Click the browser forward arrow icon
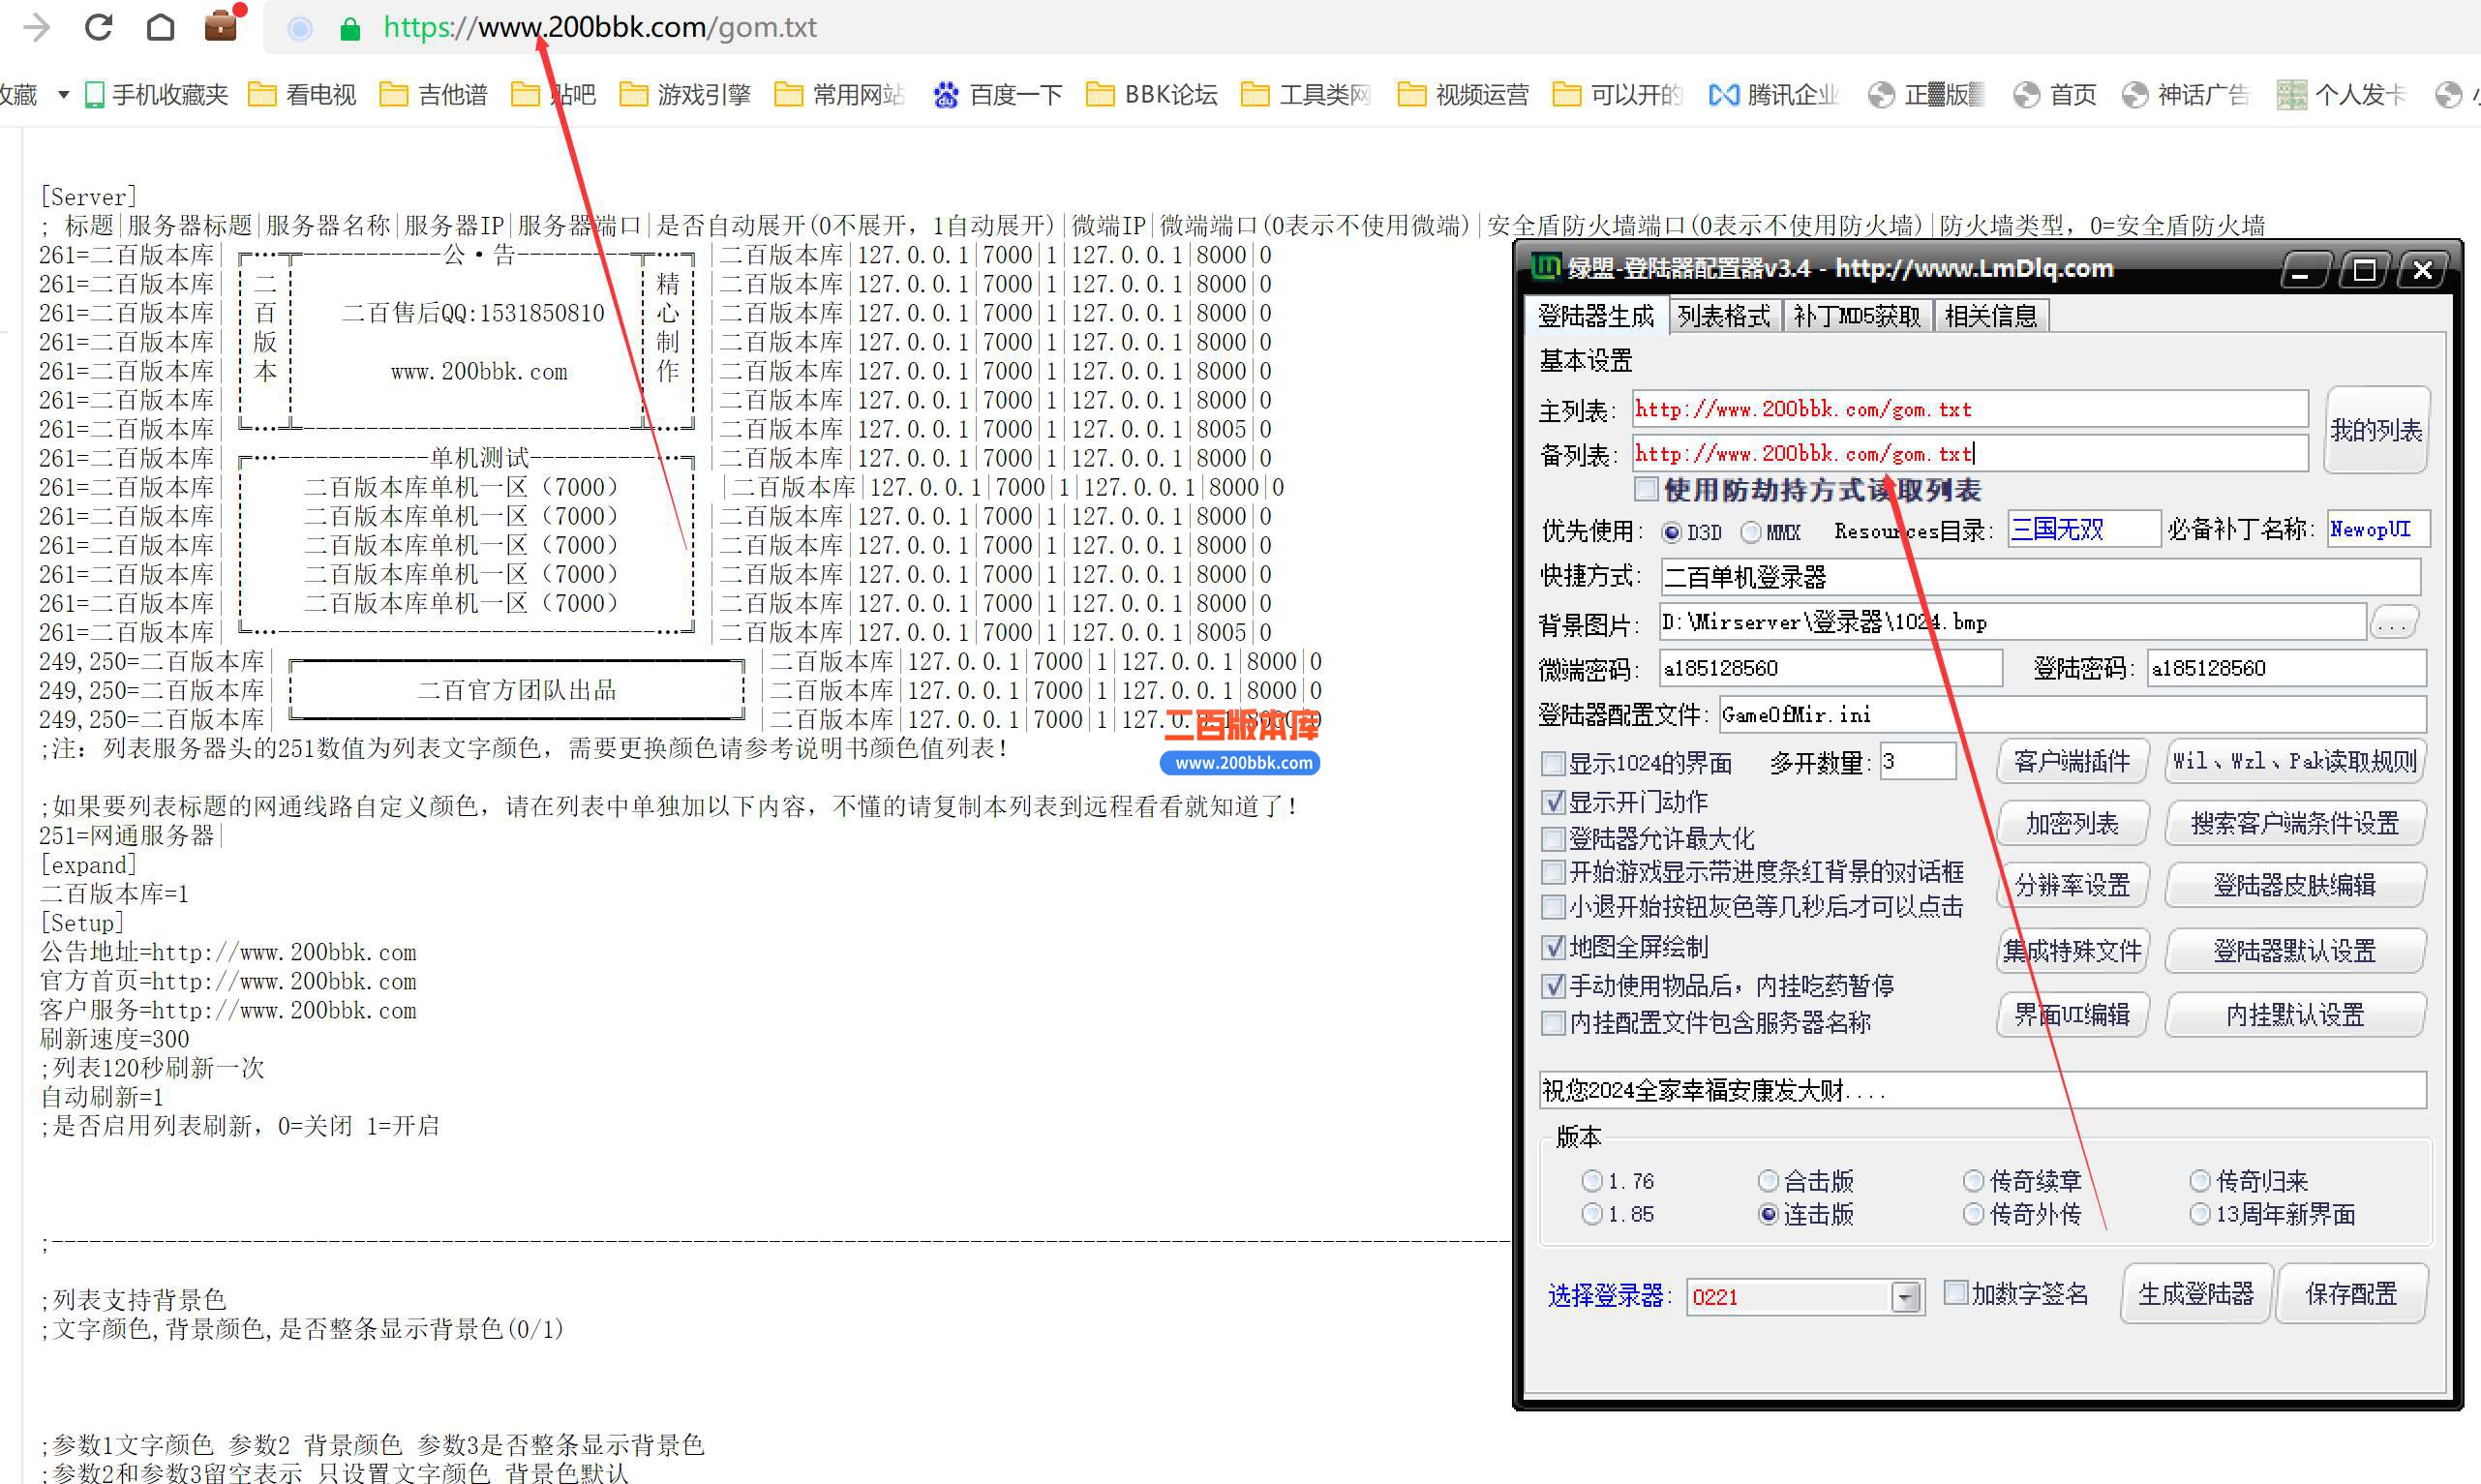Screen dimensions: 2481x1484 point(37,27)
